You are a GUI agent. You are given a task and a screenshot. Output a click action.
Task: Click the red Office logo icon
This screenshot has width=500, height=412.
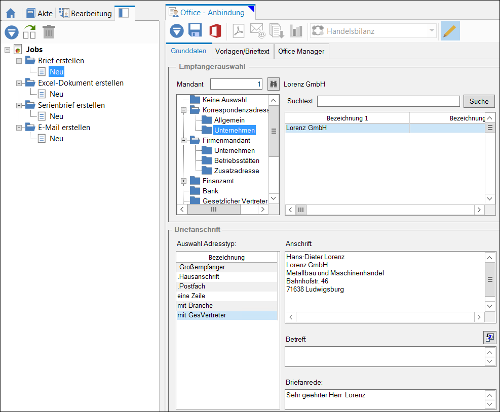215,31
